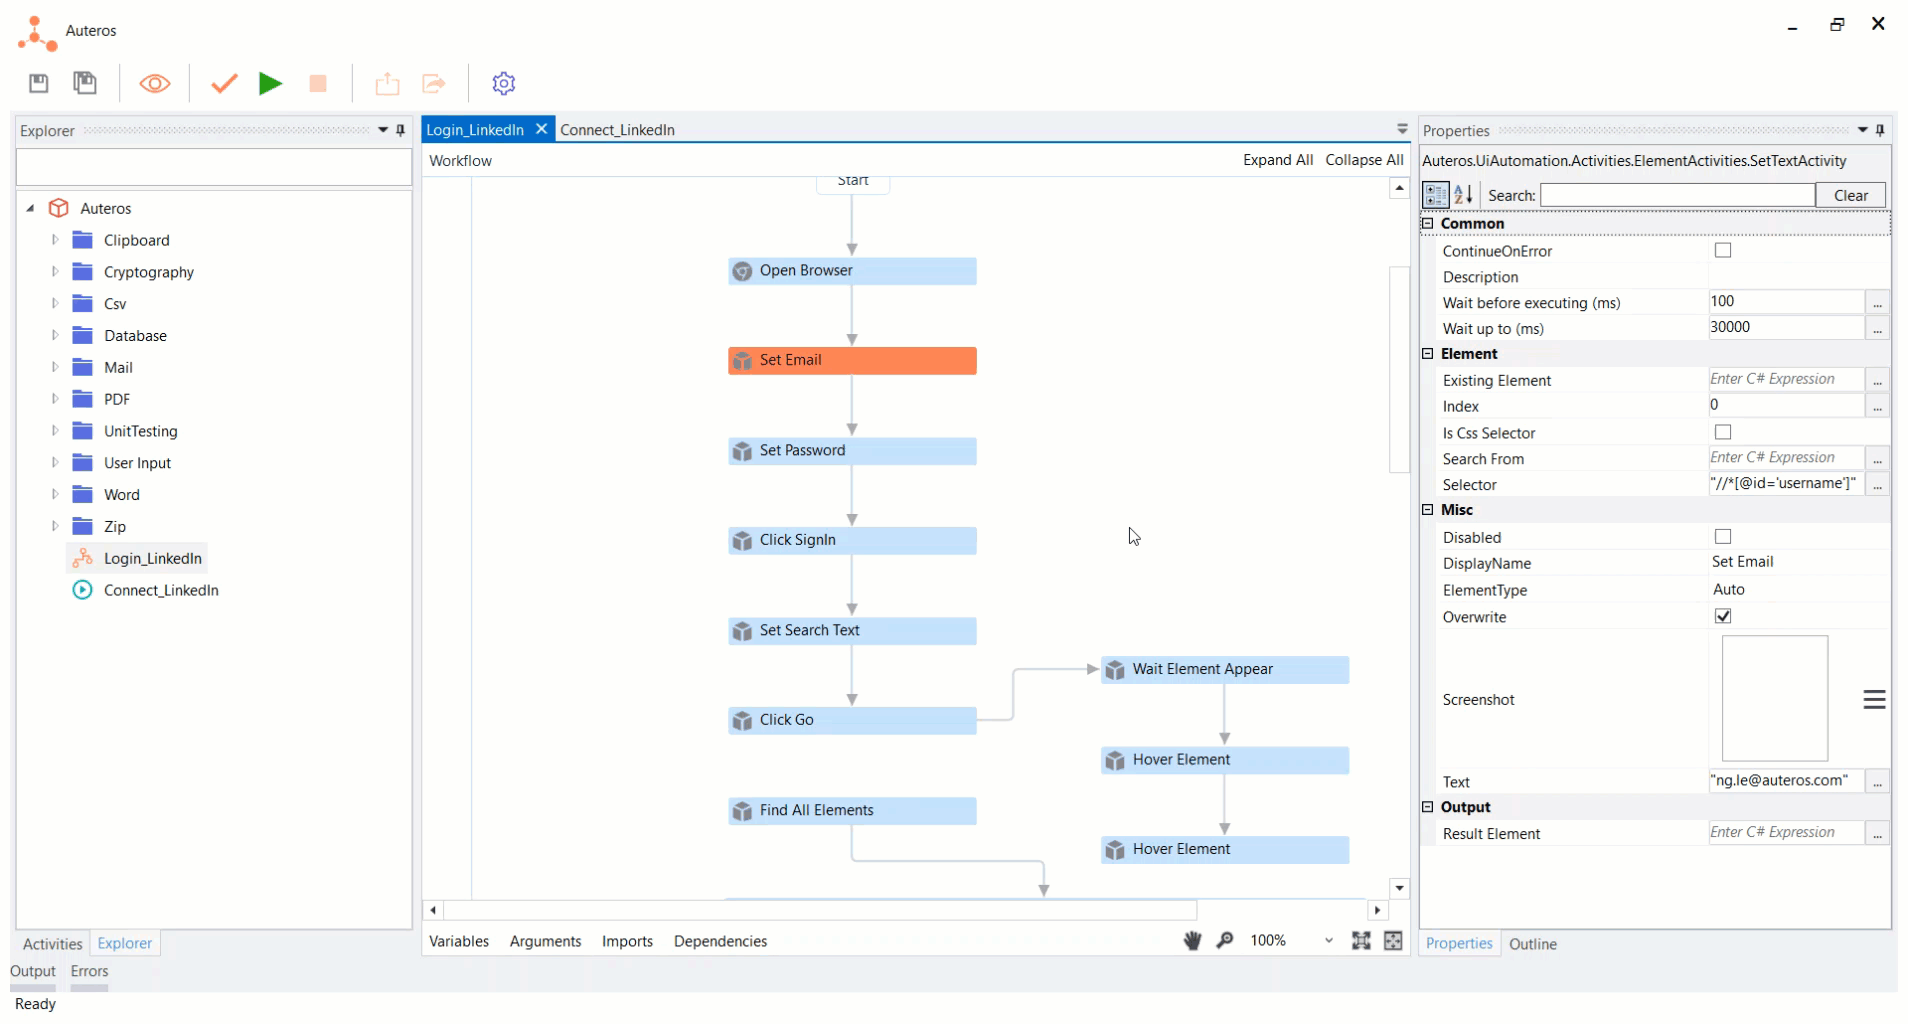The height and width of the screenshot is (1024, 1908).
Task: Switch to the Connect_LinkedIn tab
Action: pos(617,130)
